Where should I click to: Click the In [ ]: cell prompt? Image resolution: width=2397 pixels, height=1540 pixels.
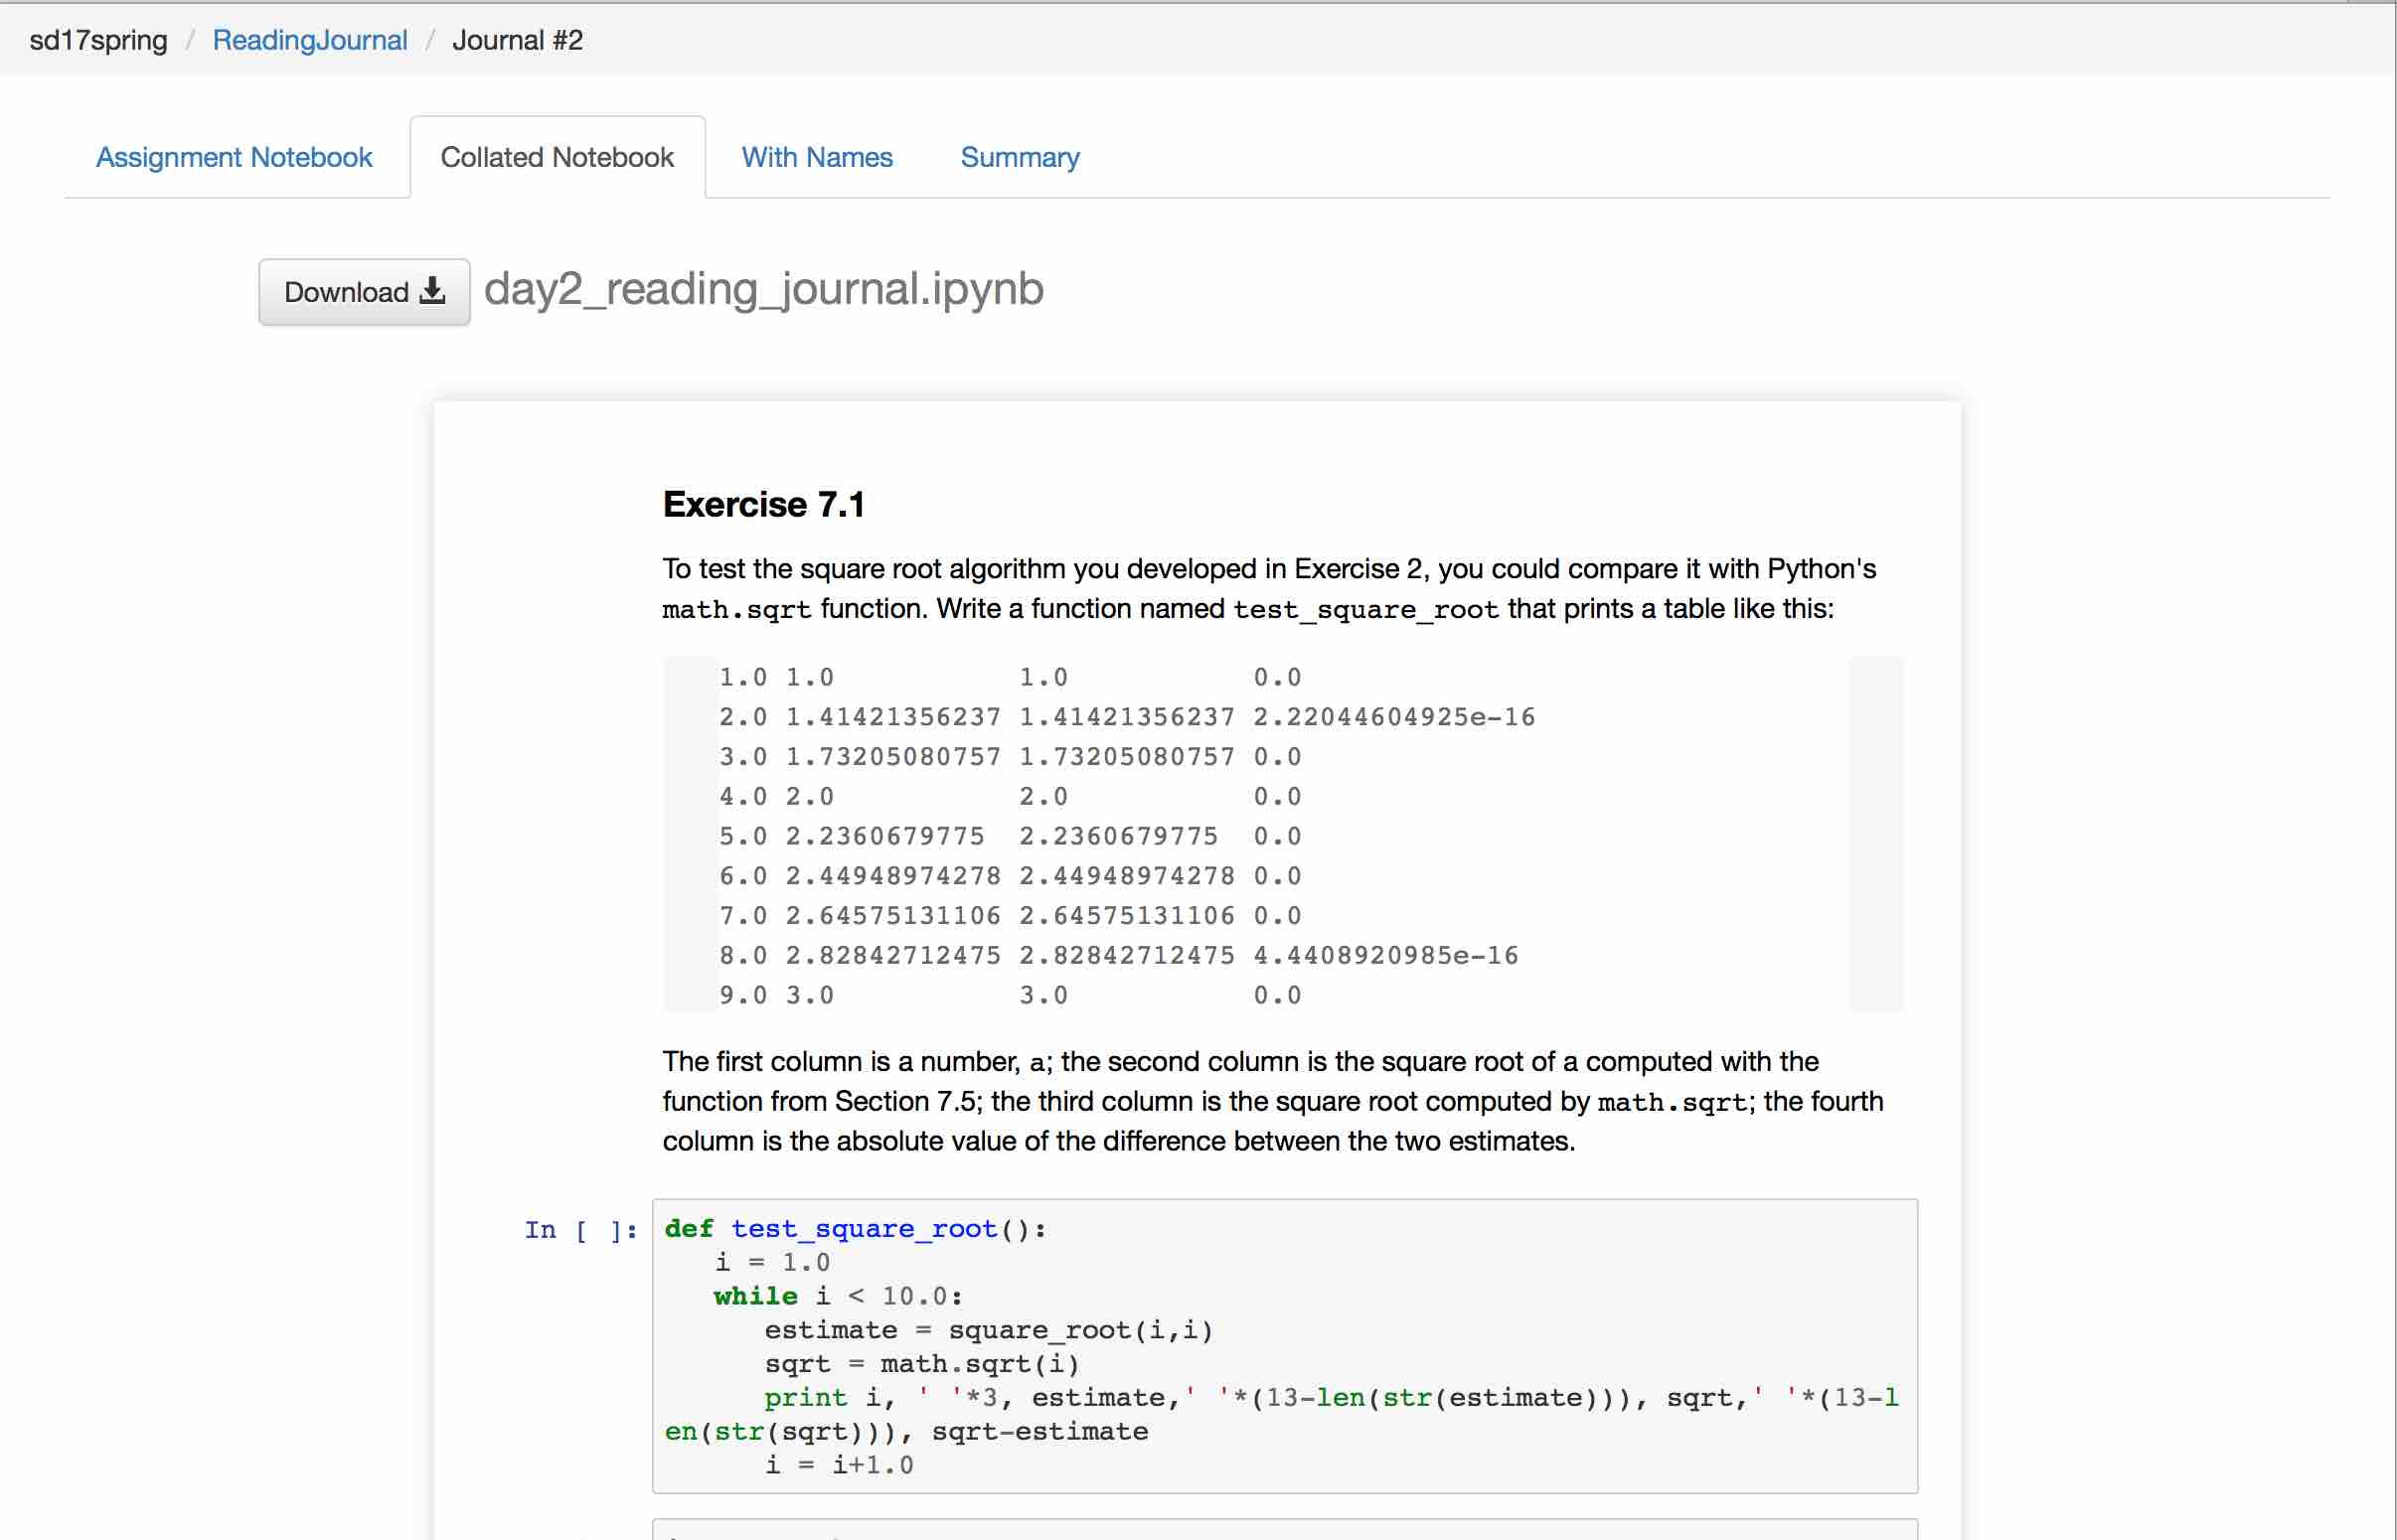(x=580, y=1229)
